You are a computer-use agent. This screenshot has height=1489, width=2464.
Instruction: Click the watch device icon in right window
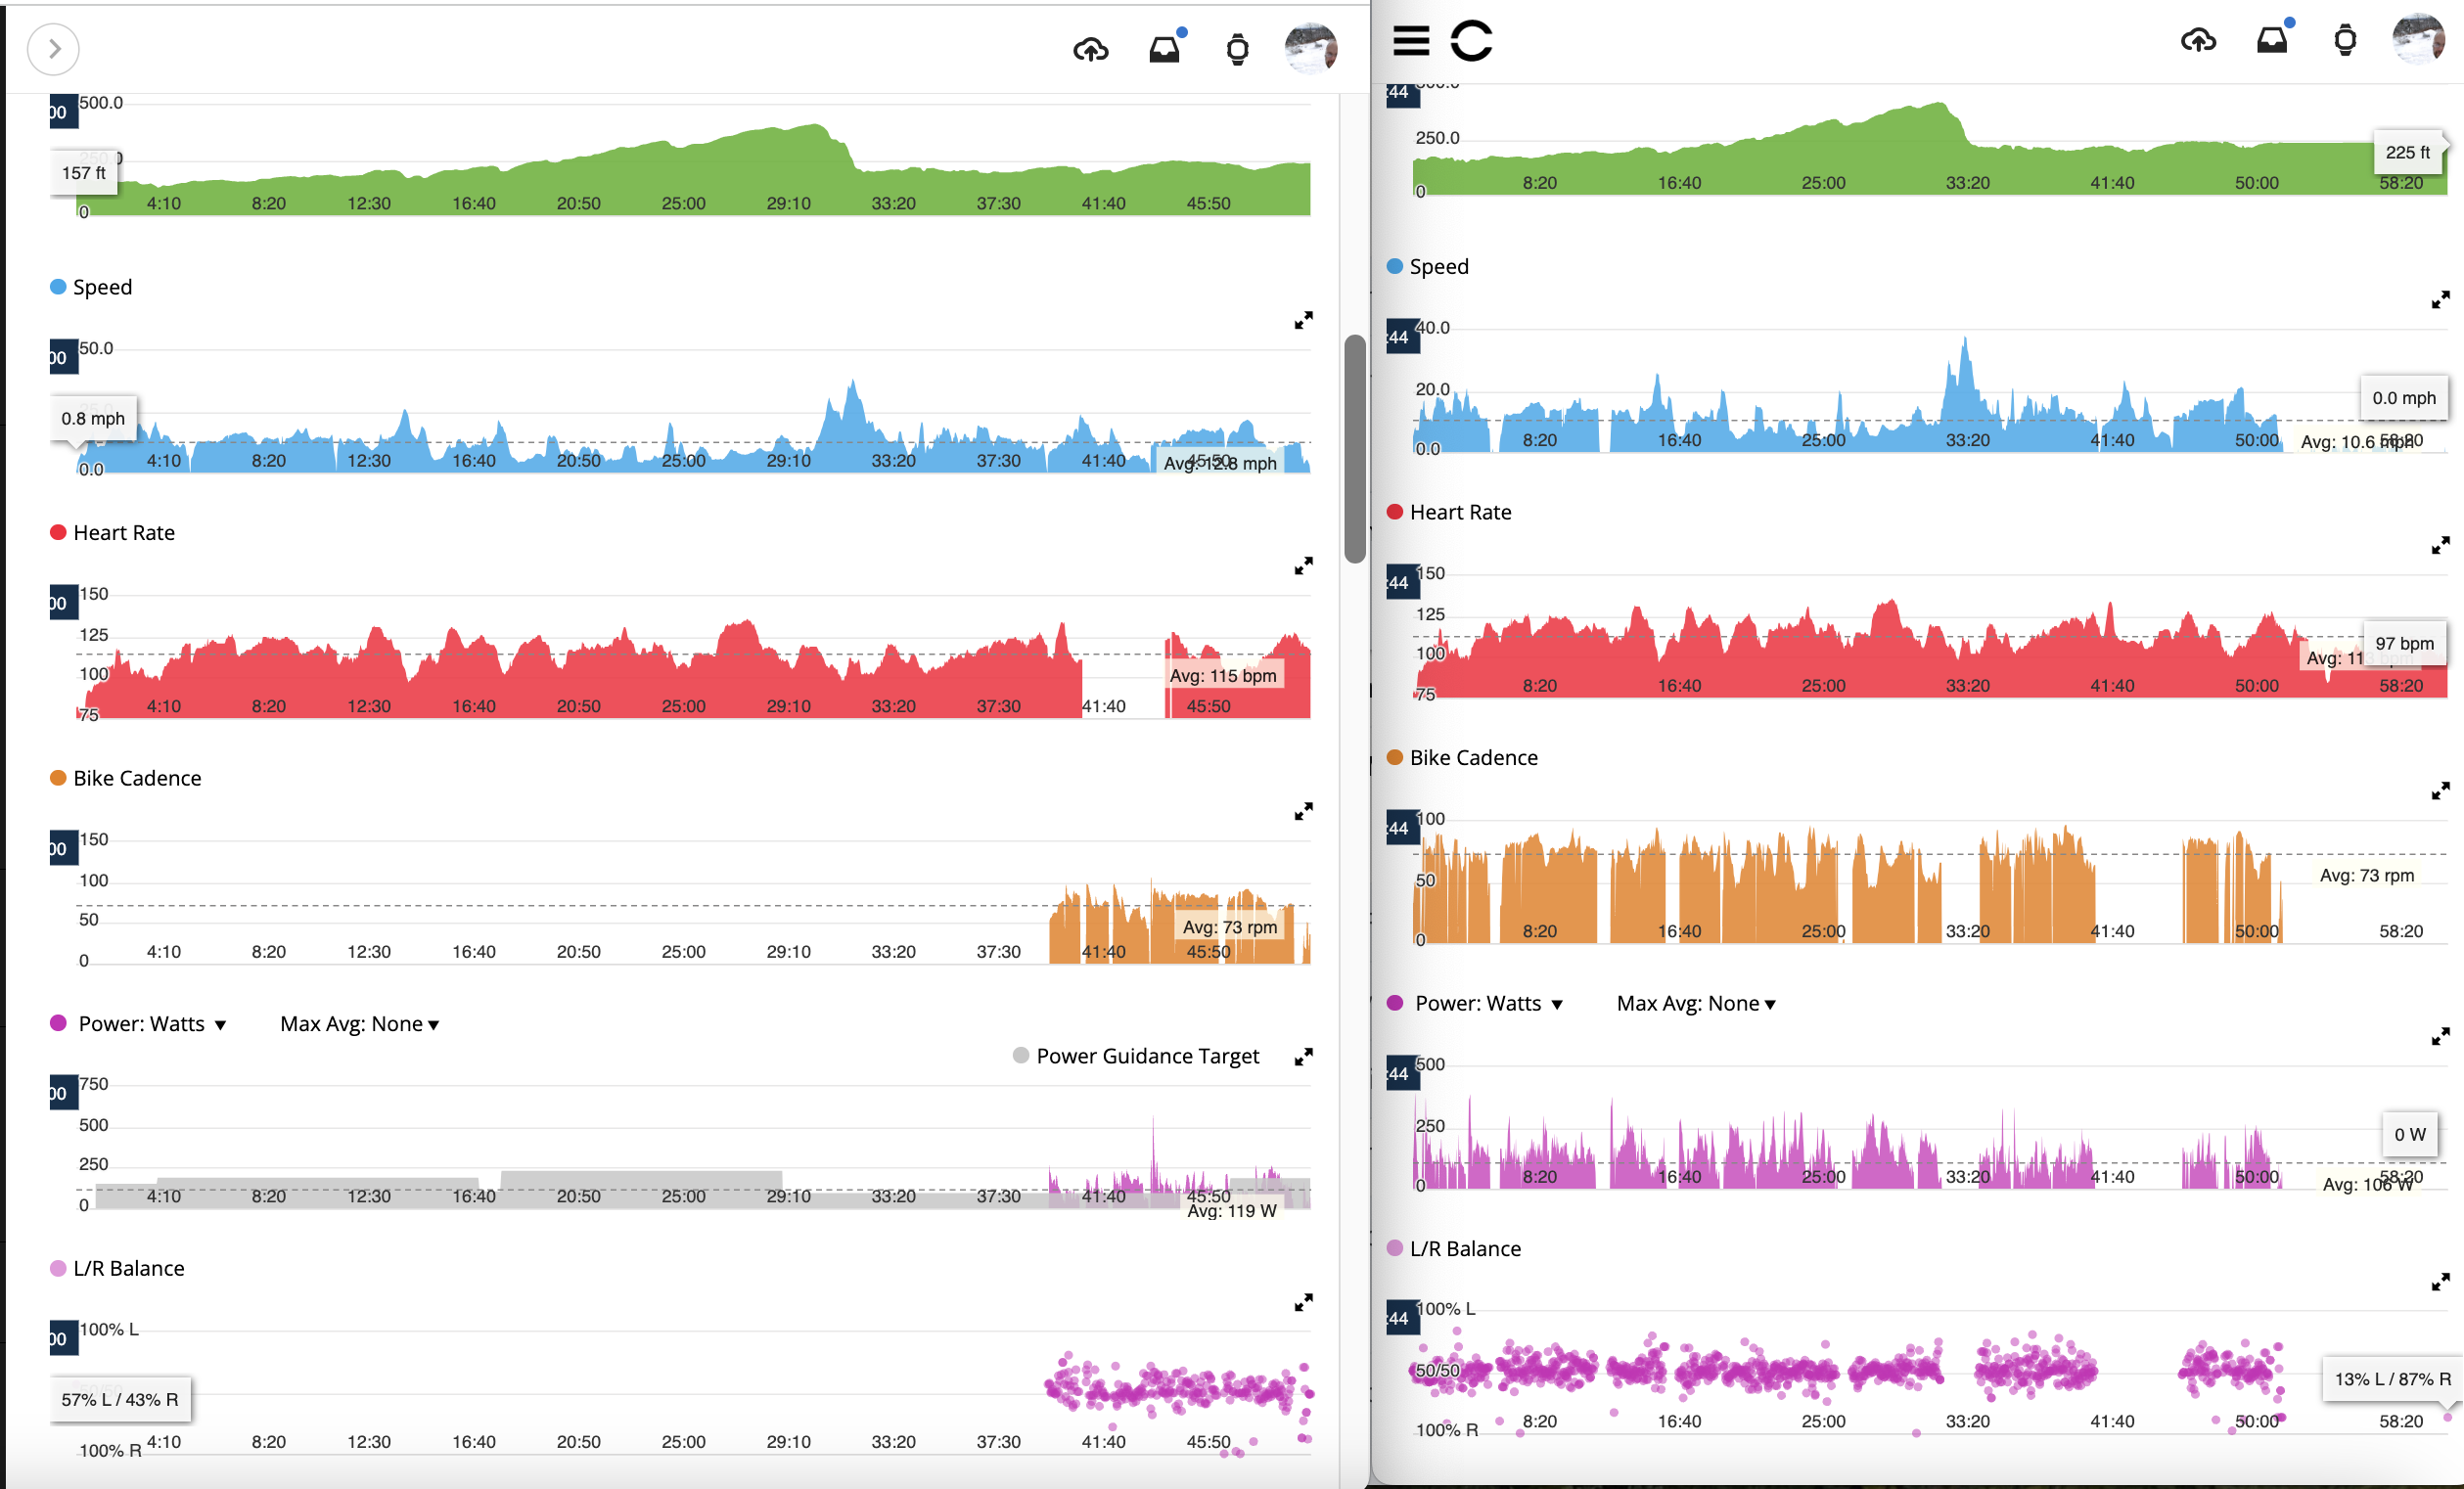(2345, 41)
